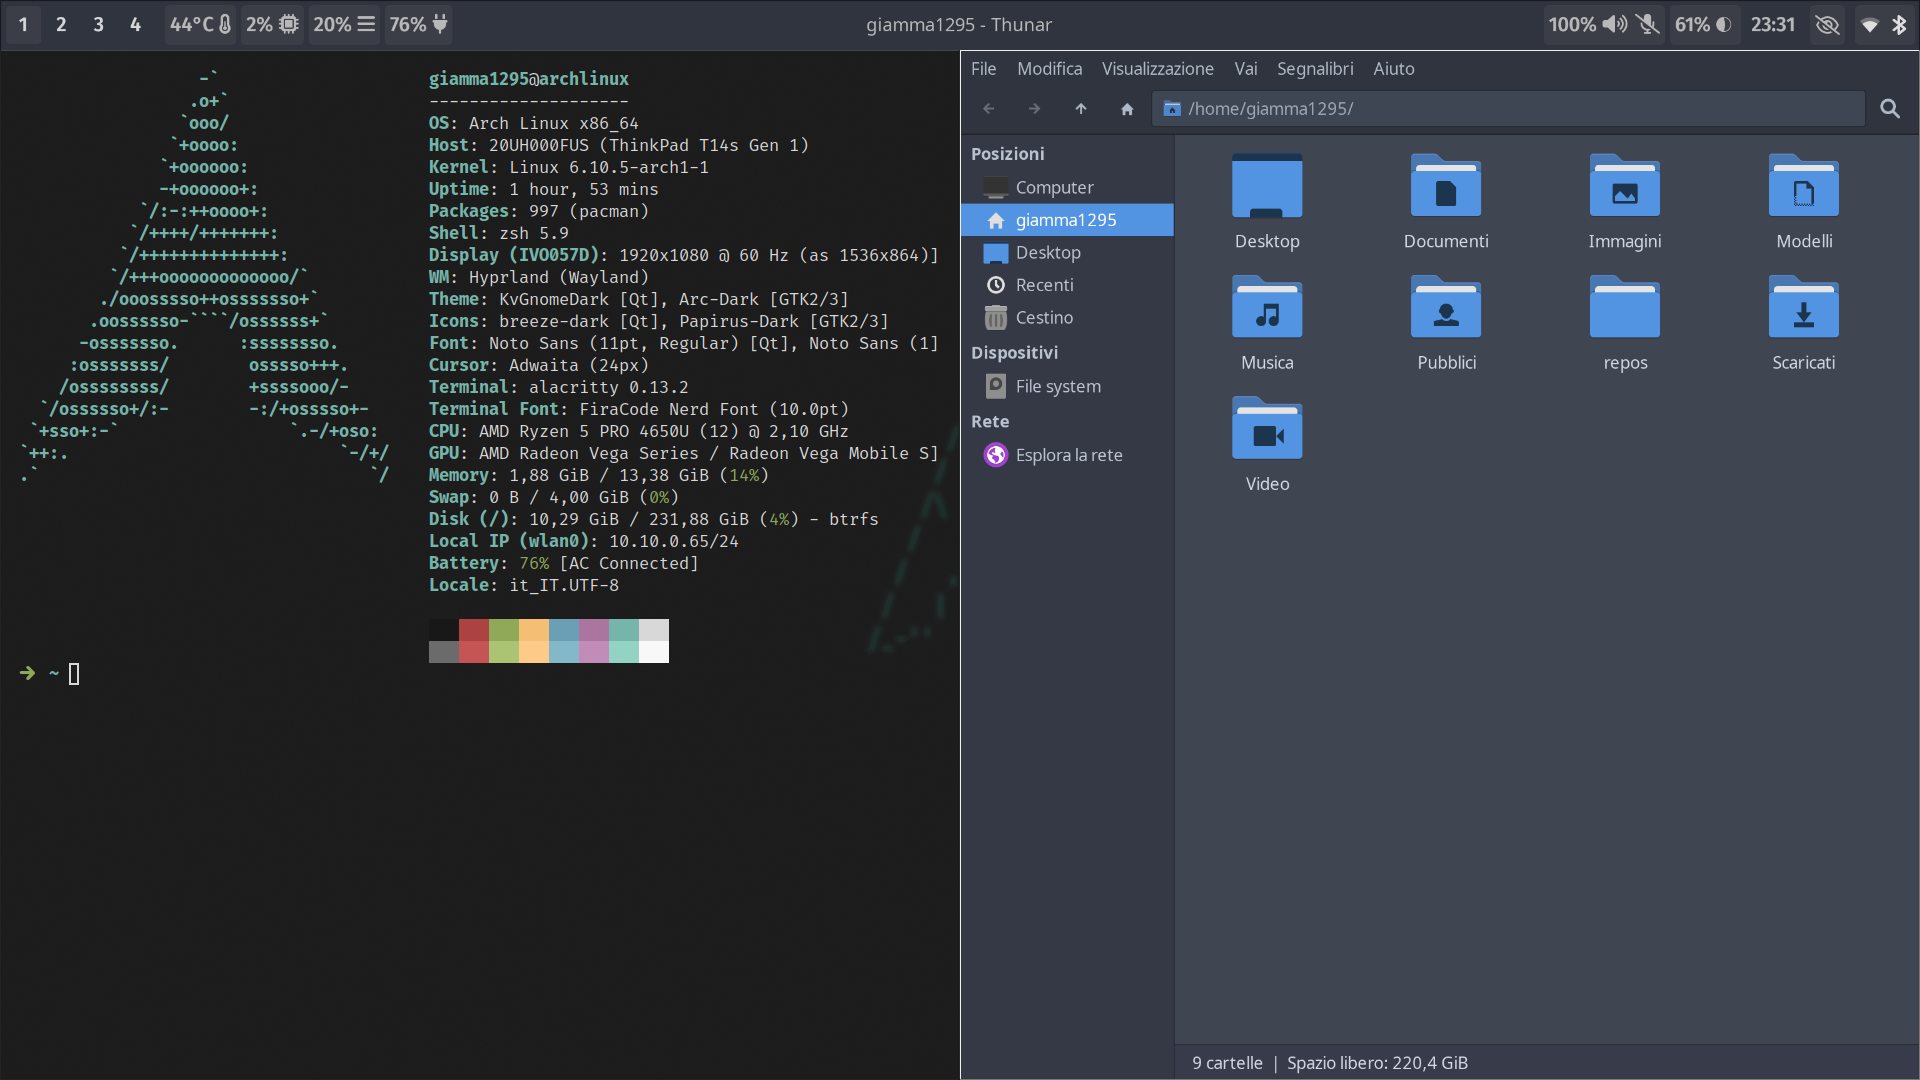Open the Video folder
Screen dimensions: 1920x1080
click(x=1267, y=429)
